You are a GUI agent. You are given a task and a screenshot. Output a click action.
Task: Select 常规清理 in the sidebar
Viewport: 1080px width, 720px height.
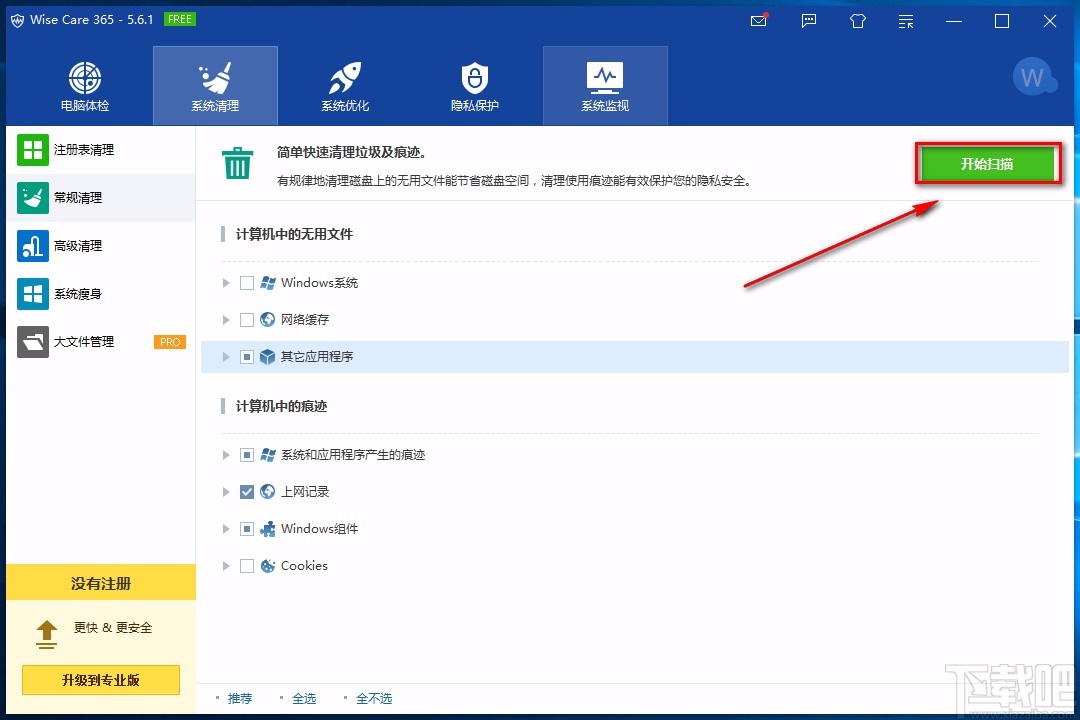[x=101, y=198]
